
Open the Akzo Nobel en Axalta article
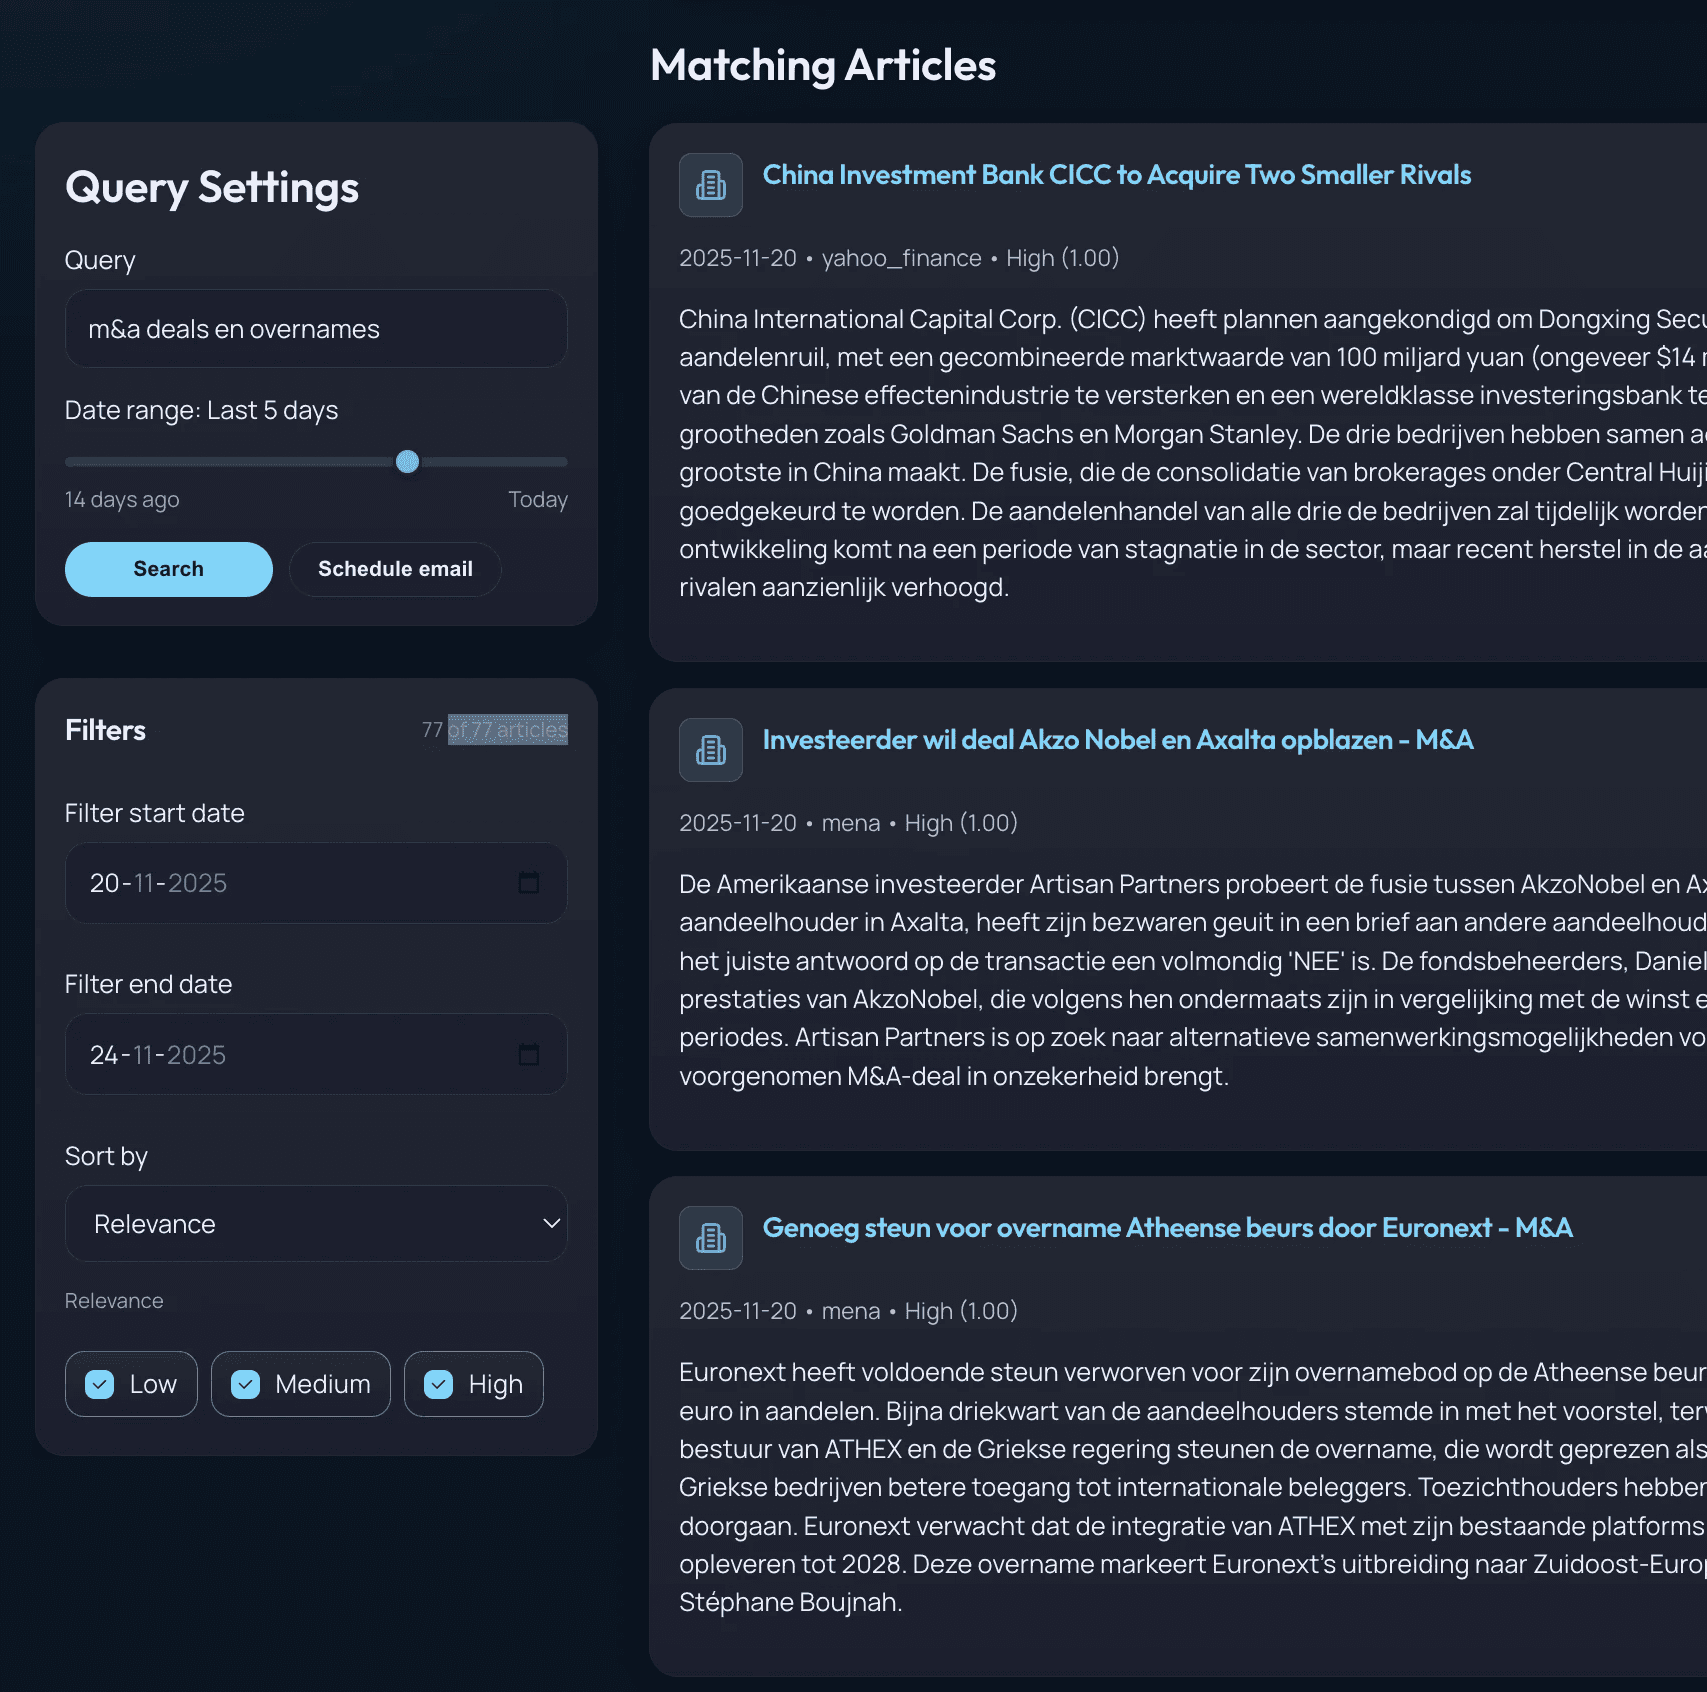(x=1118, y=740)
